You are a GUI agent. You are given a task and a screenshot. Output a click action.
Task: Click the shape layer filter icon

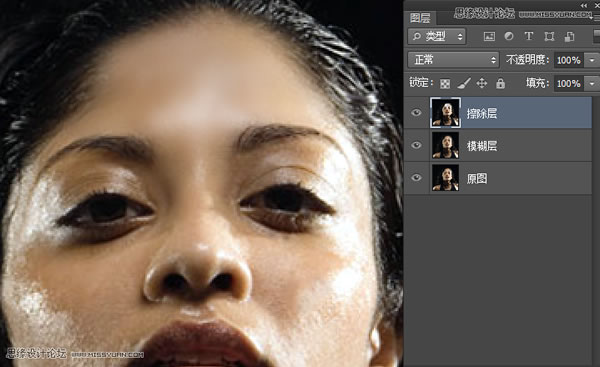click(549, 36)
